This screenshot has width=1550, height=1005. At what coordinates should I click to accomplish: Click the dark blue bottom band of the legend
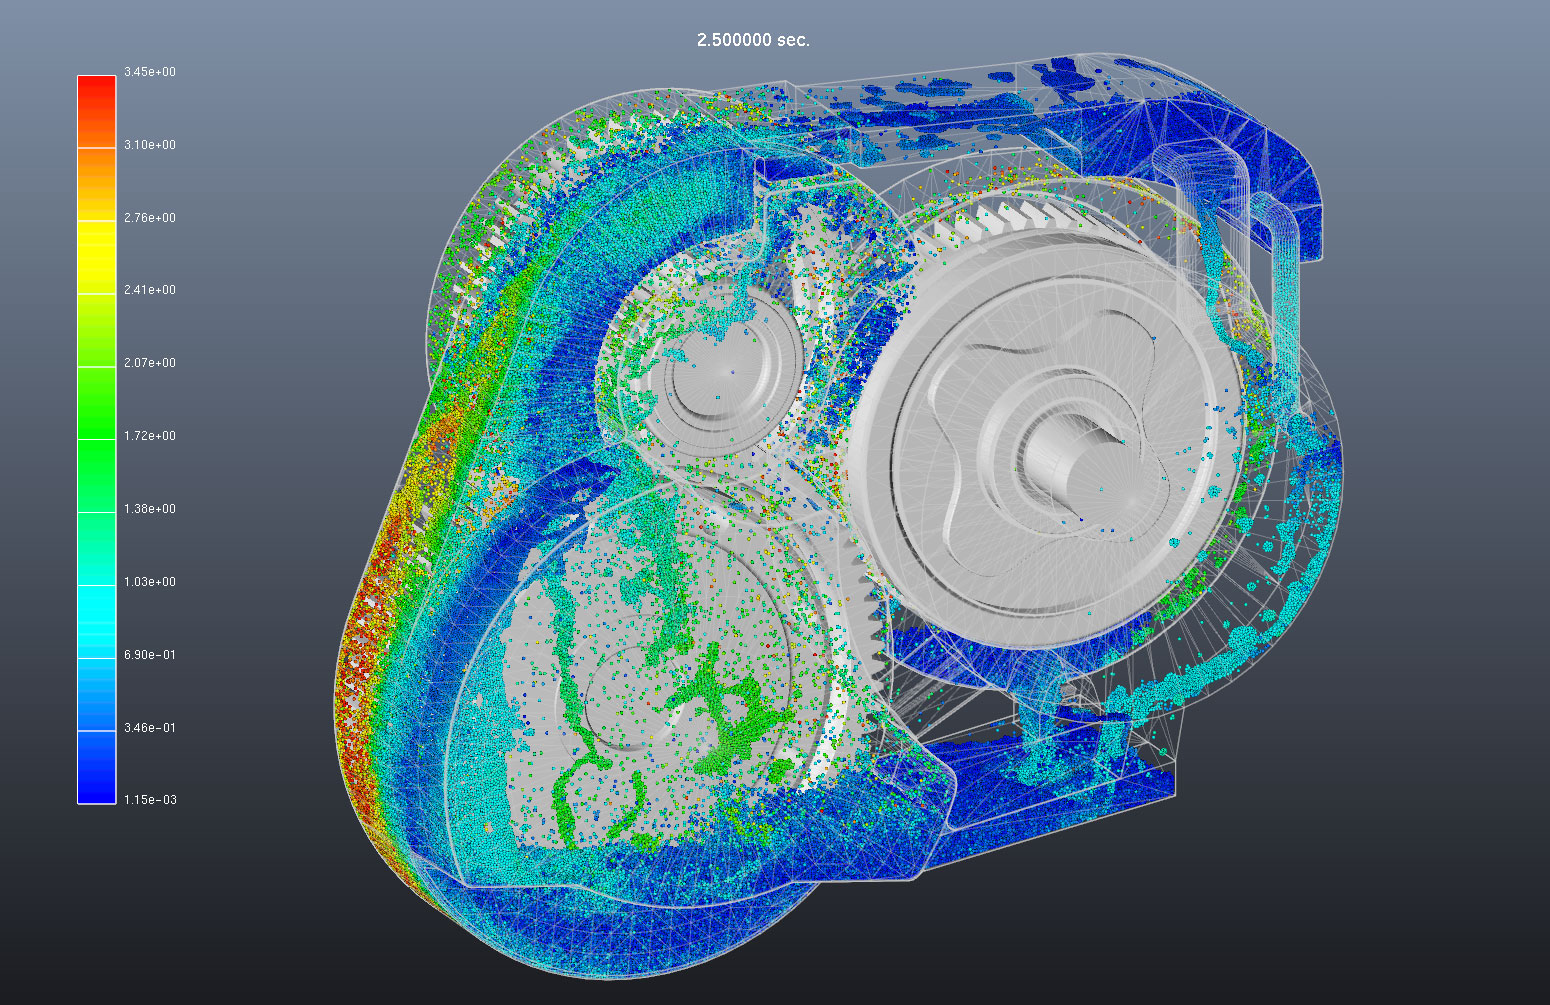[97, 767]
